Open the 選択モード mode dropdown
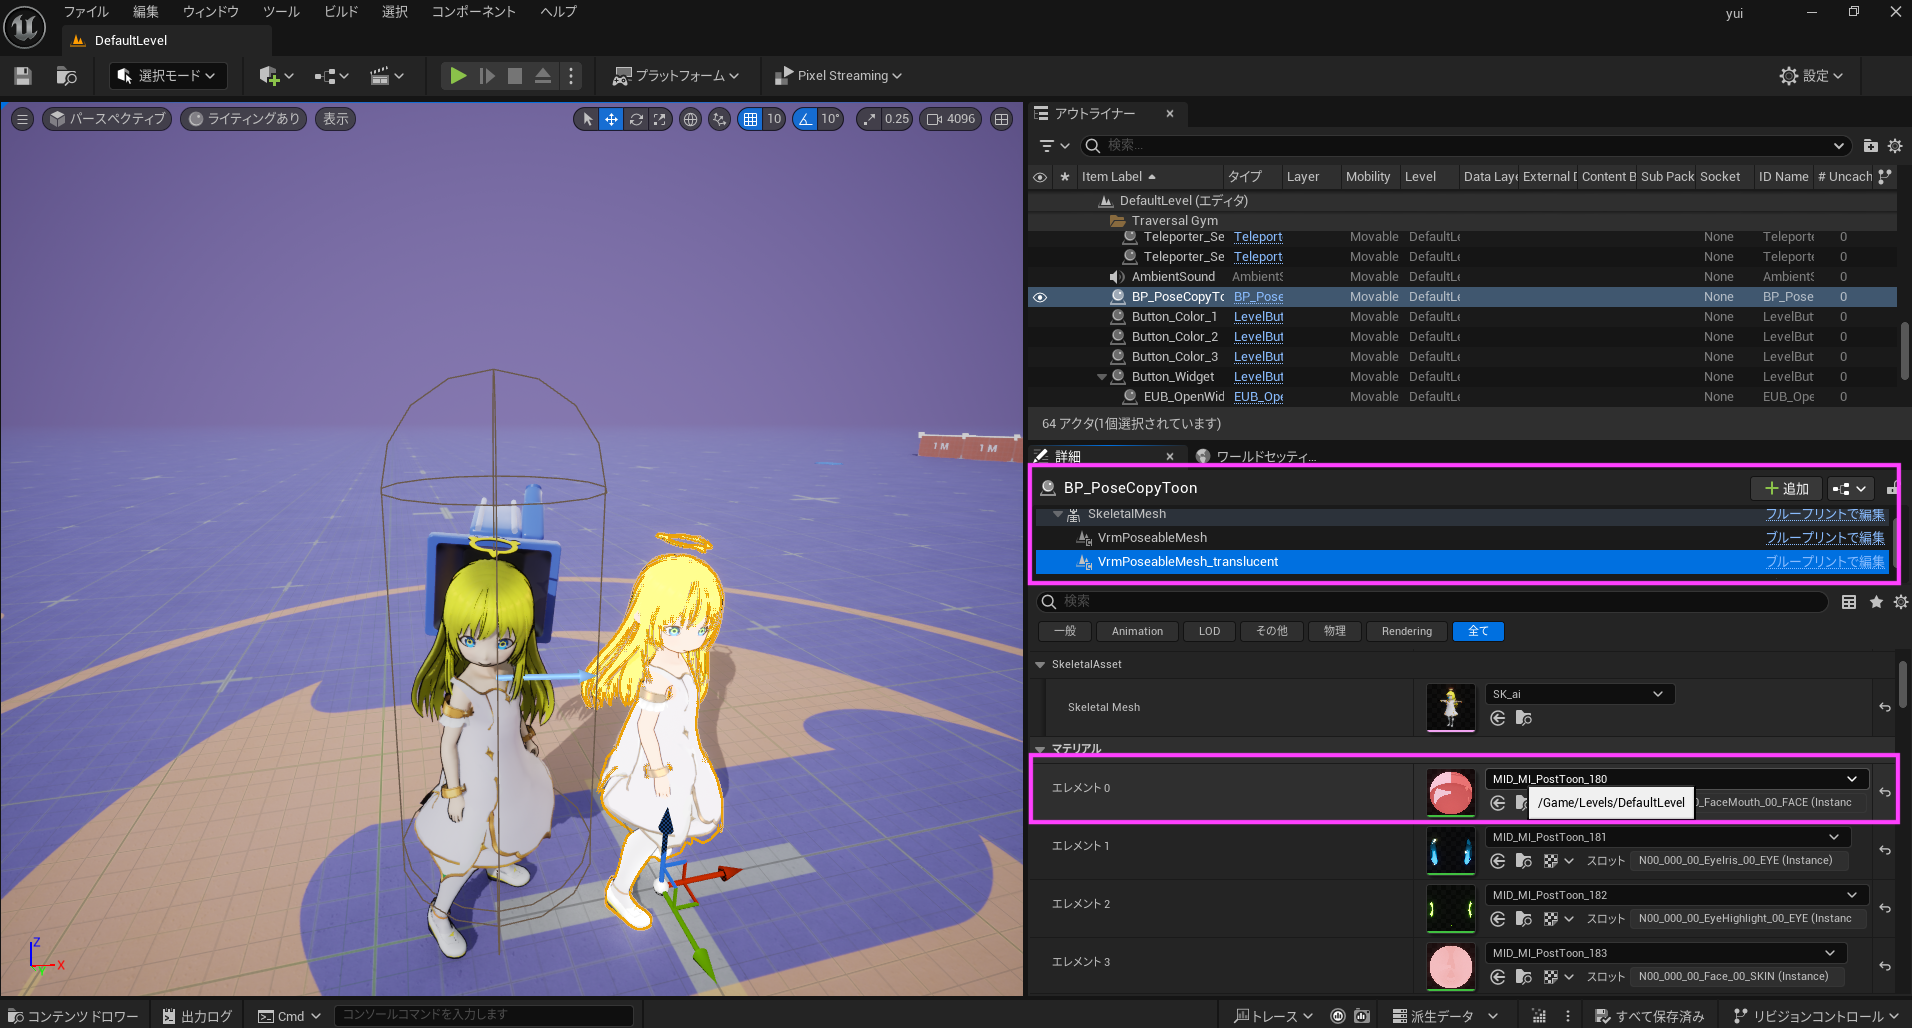This screenshot has height=1028, width=1912. click(x=168, y=76)
